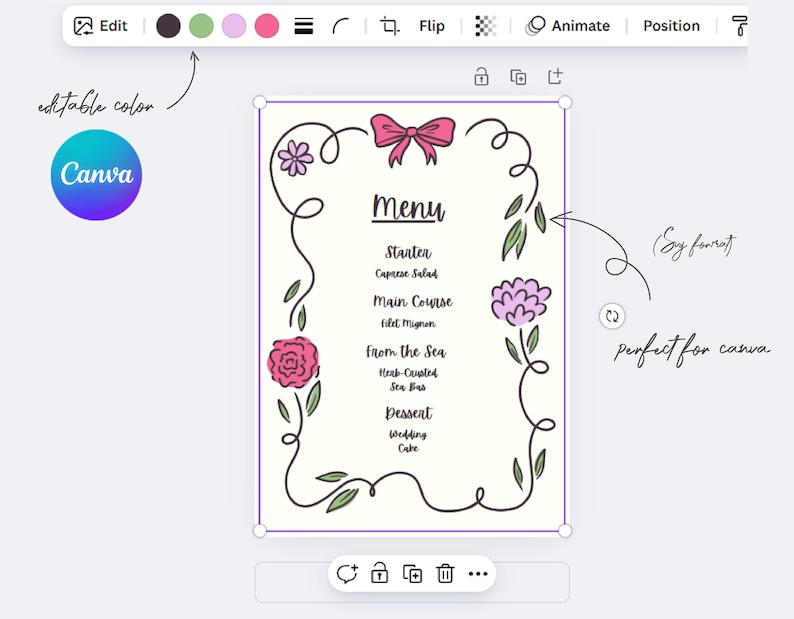Open the transparency checkerboard icon
This screenshot has width=794, height=619.
[485, 26]
